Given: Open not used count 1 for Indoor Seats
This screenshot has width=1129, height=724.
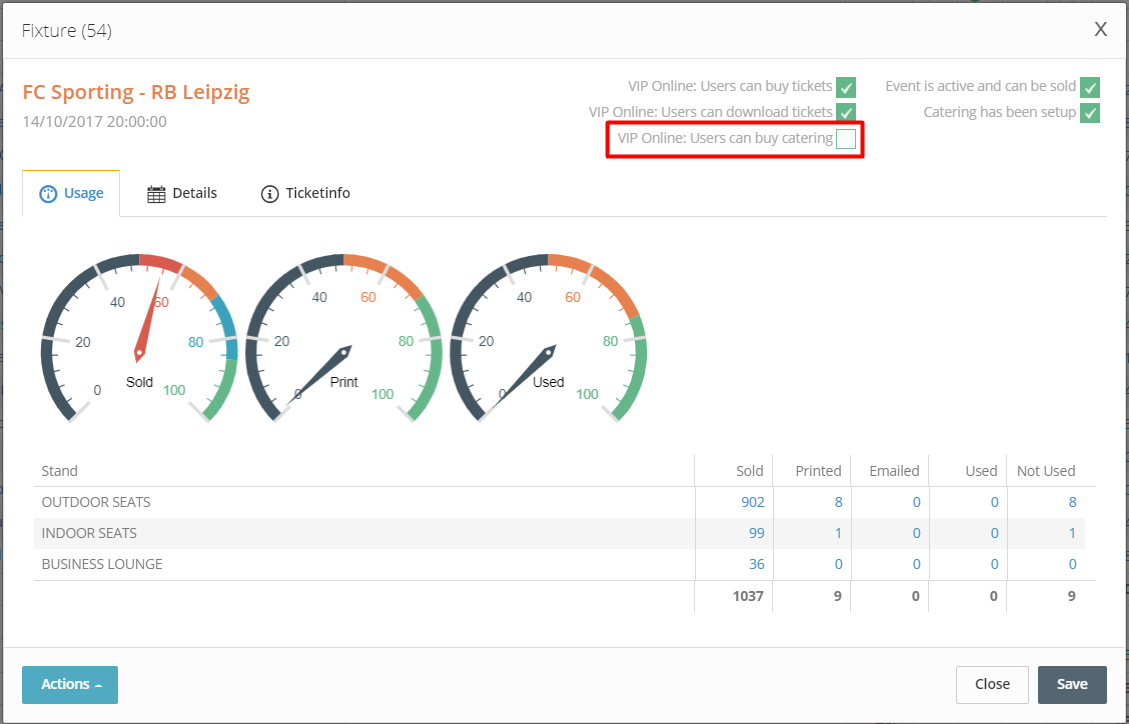Looking at the screenshot, I should pos(1072,533).
